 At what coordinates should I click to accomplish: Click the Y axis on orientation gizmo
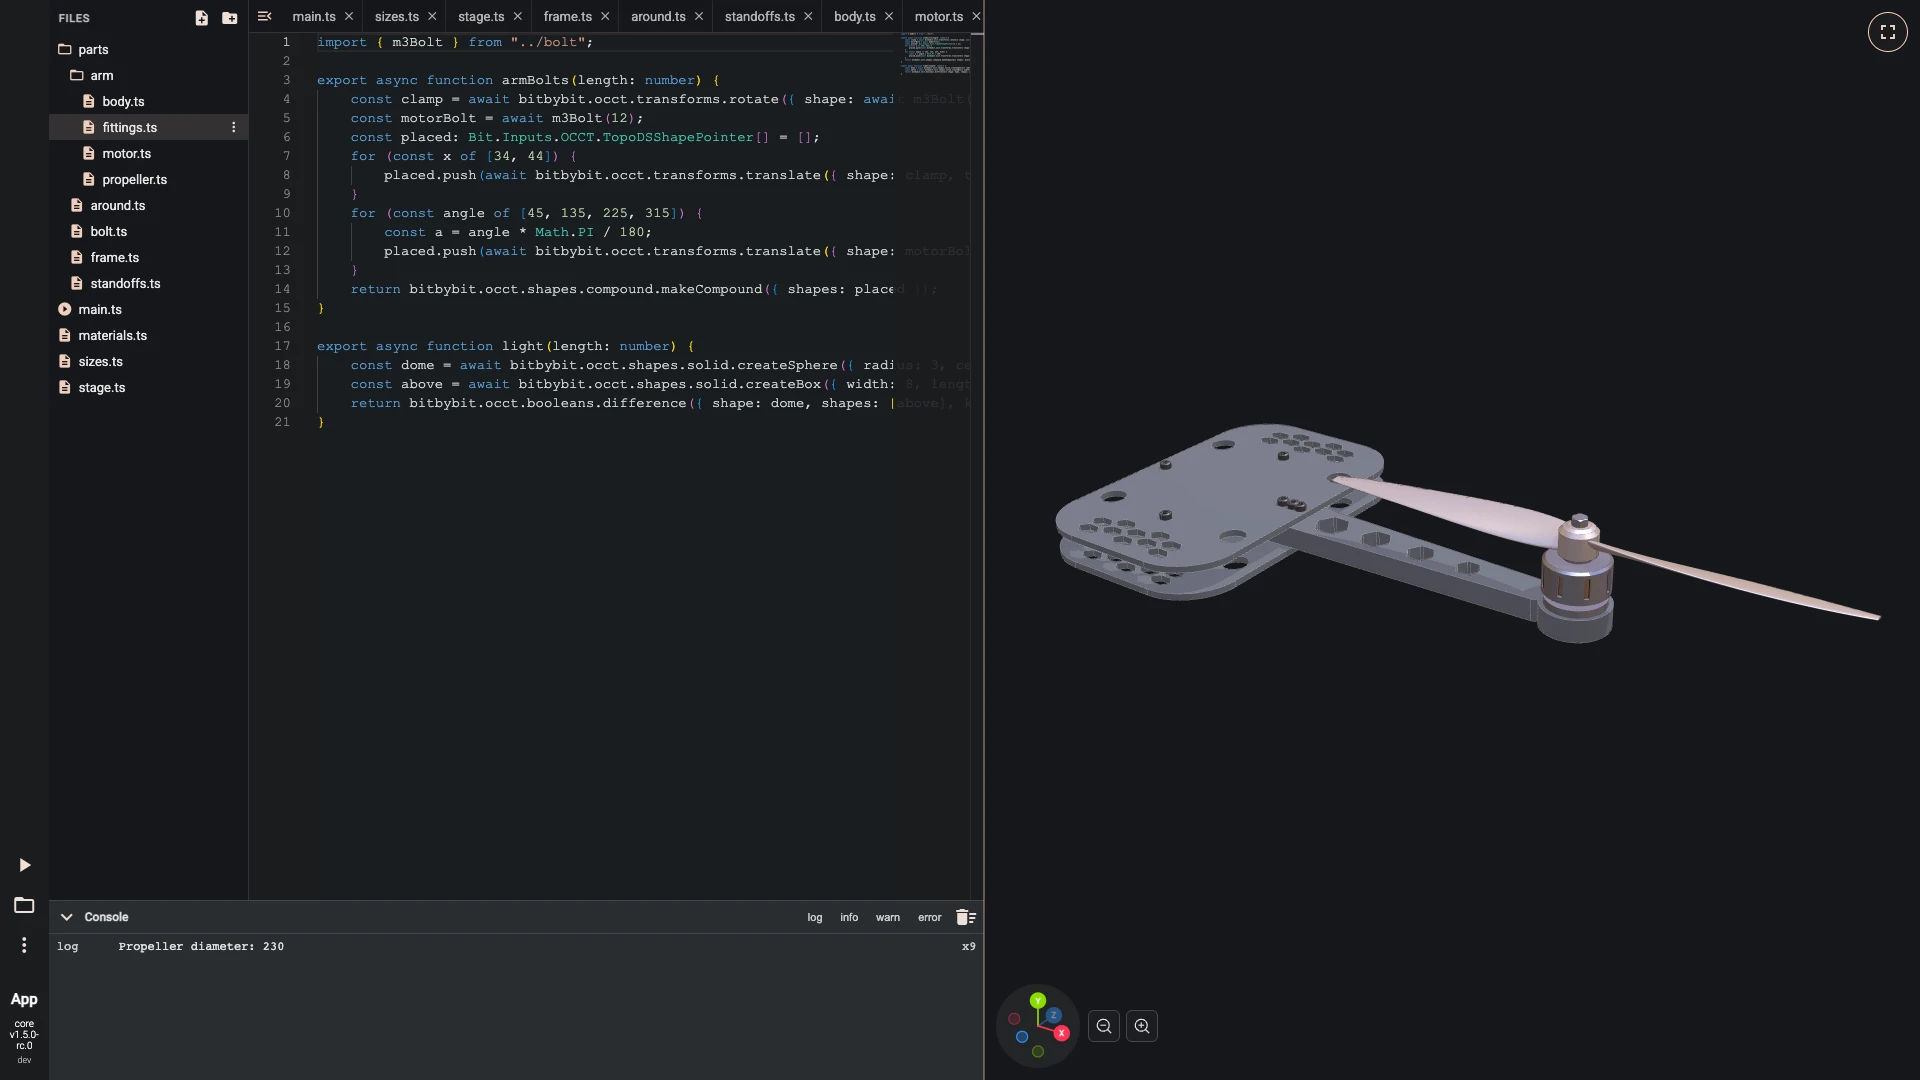(x=1038, y=1000)
